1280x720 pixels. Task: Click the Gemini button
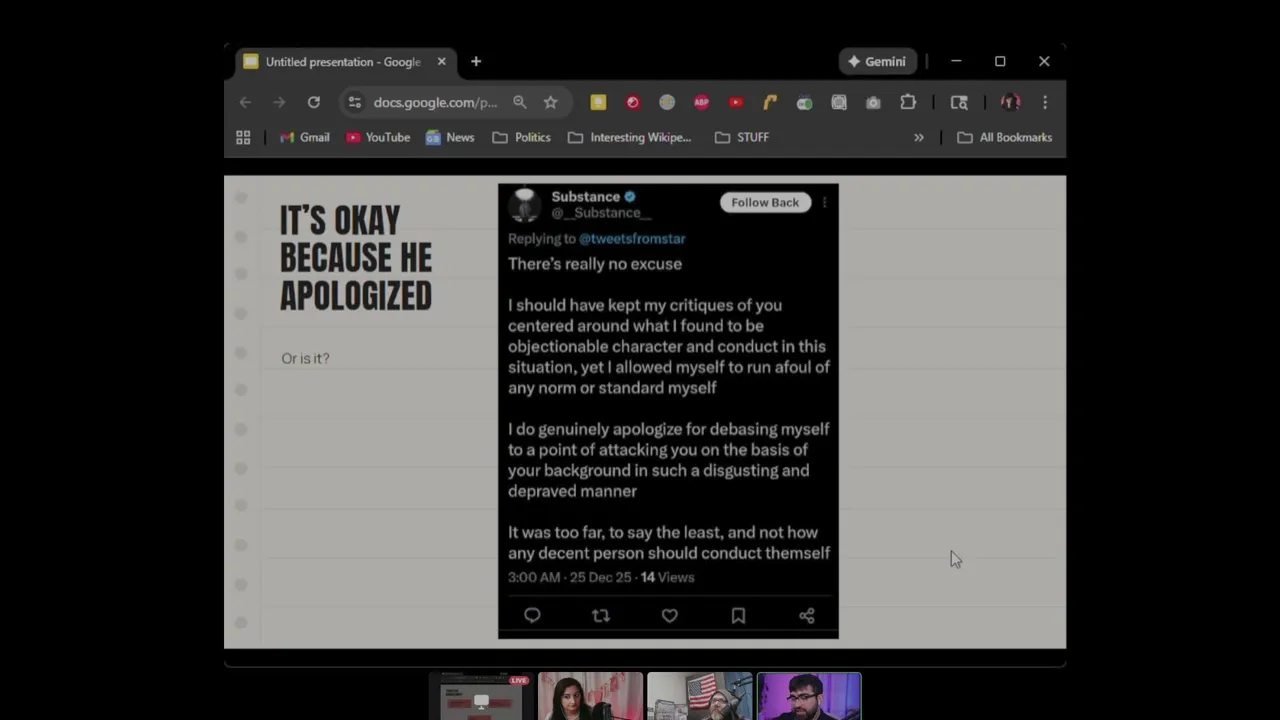click(x=876, y=62)
